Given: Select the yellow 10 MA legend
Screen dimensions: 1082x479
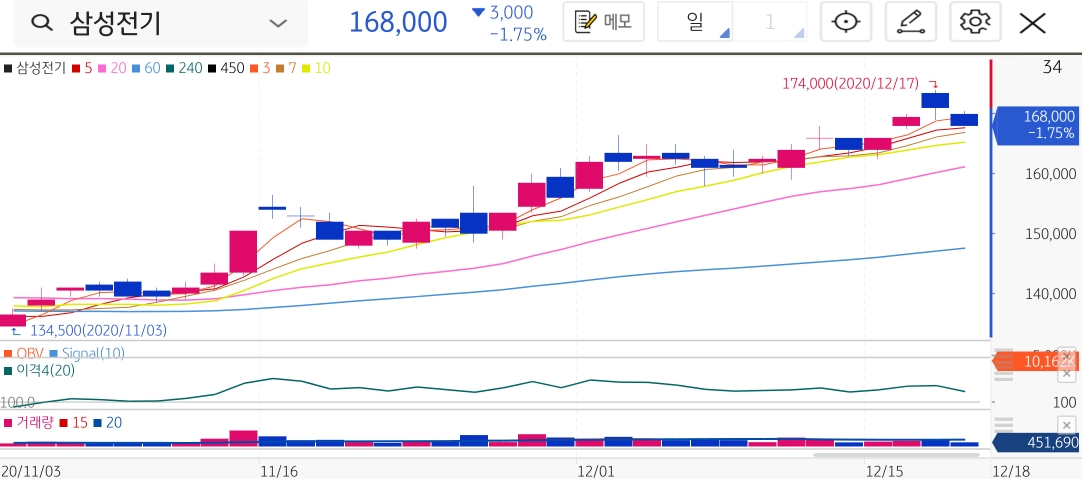Looking at the screenshot, I should (x=317, y=68).
